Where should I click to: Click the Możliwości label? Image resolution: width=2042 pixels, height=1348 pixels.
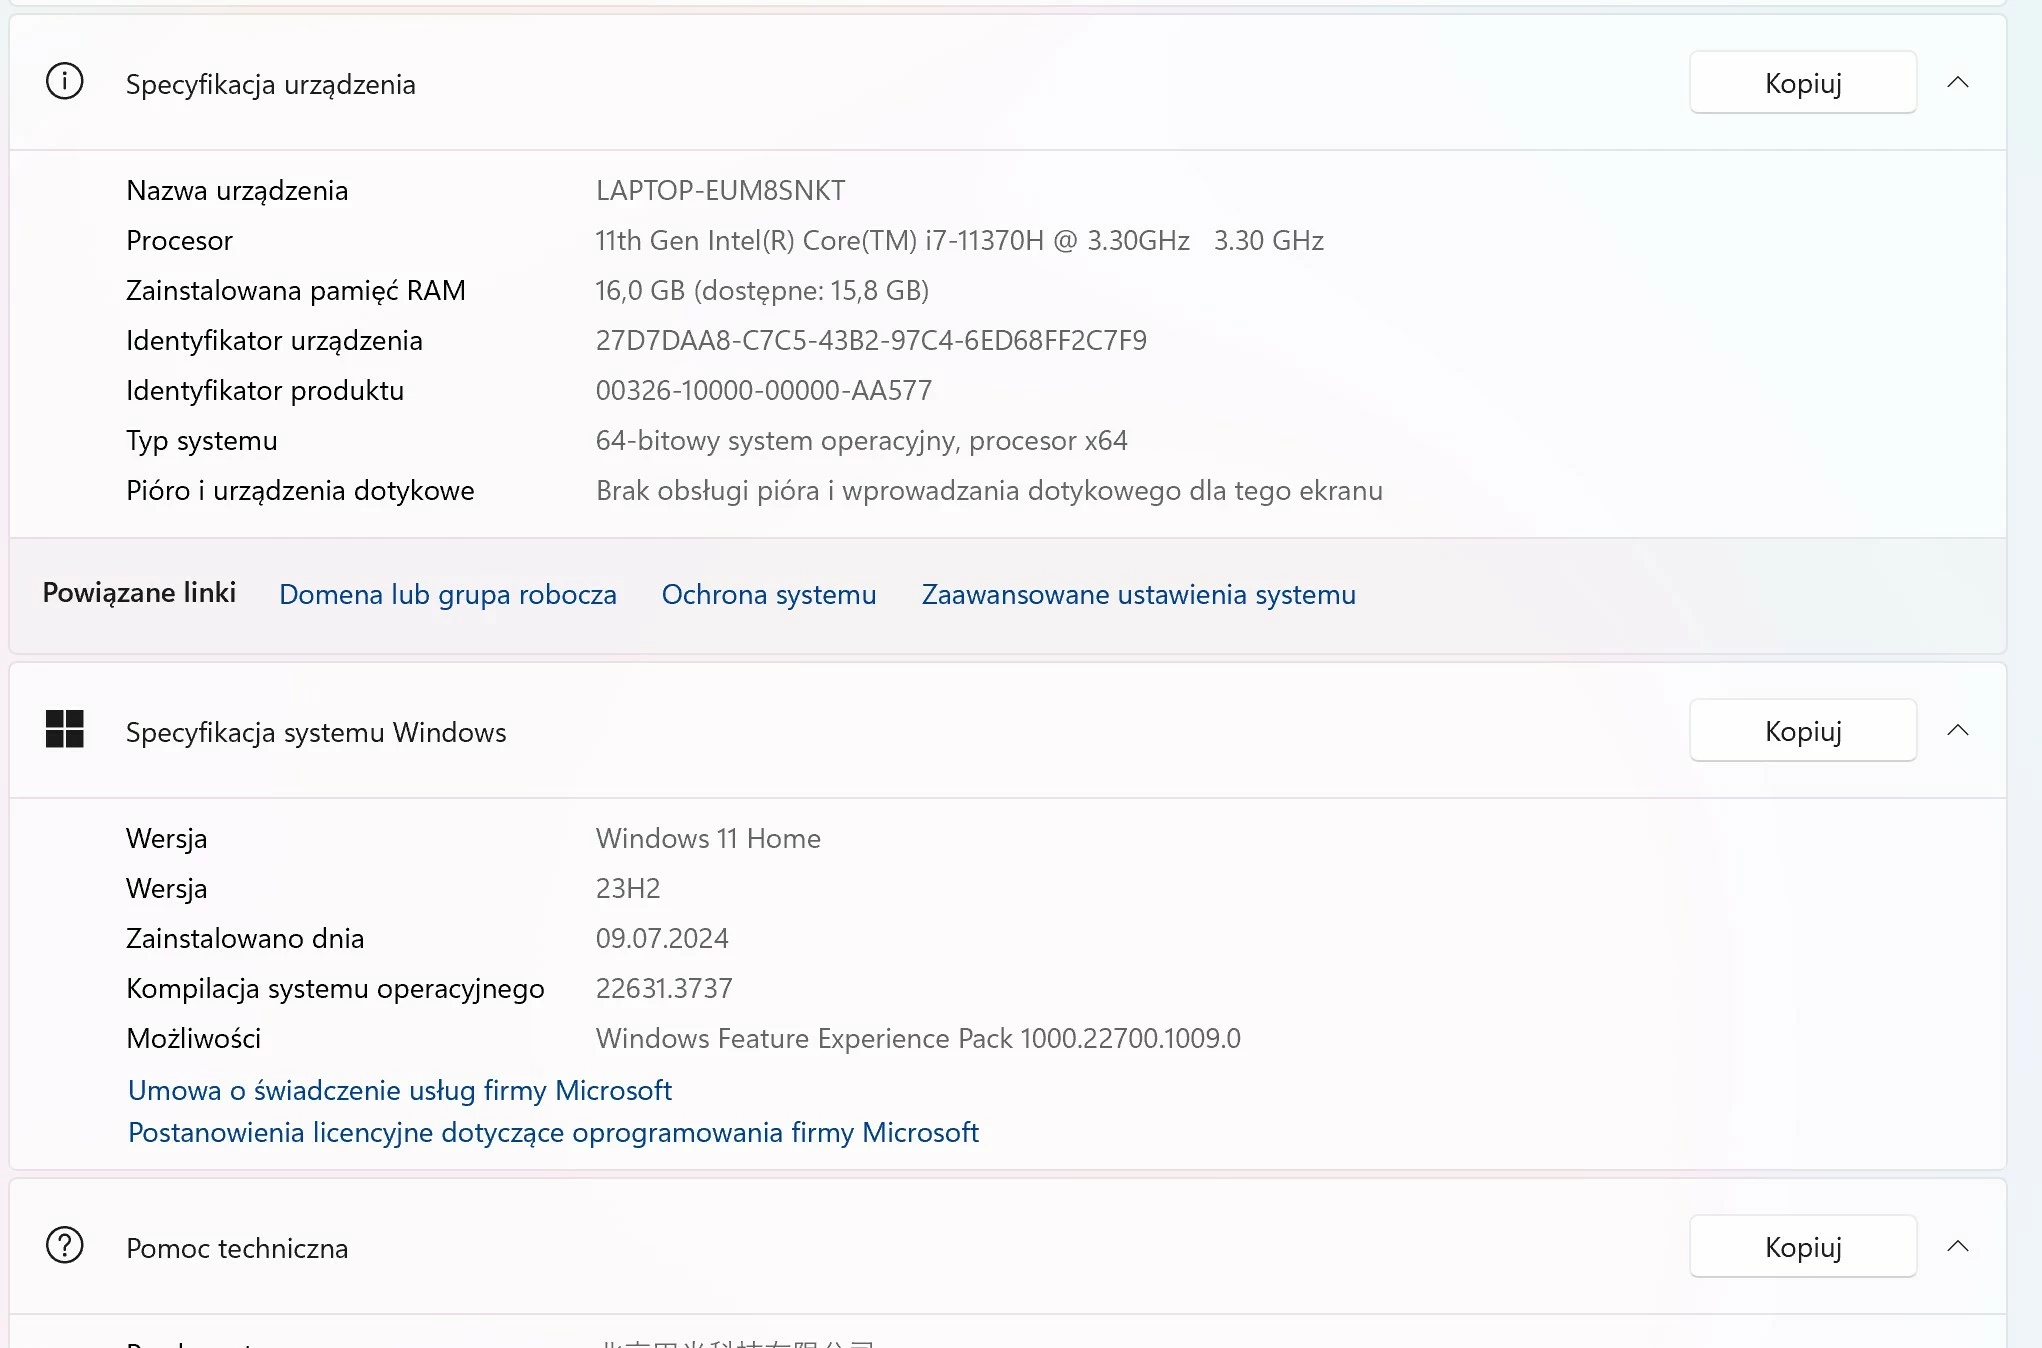click(x=193, y=1038)
